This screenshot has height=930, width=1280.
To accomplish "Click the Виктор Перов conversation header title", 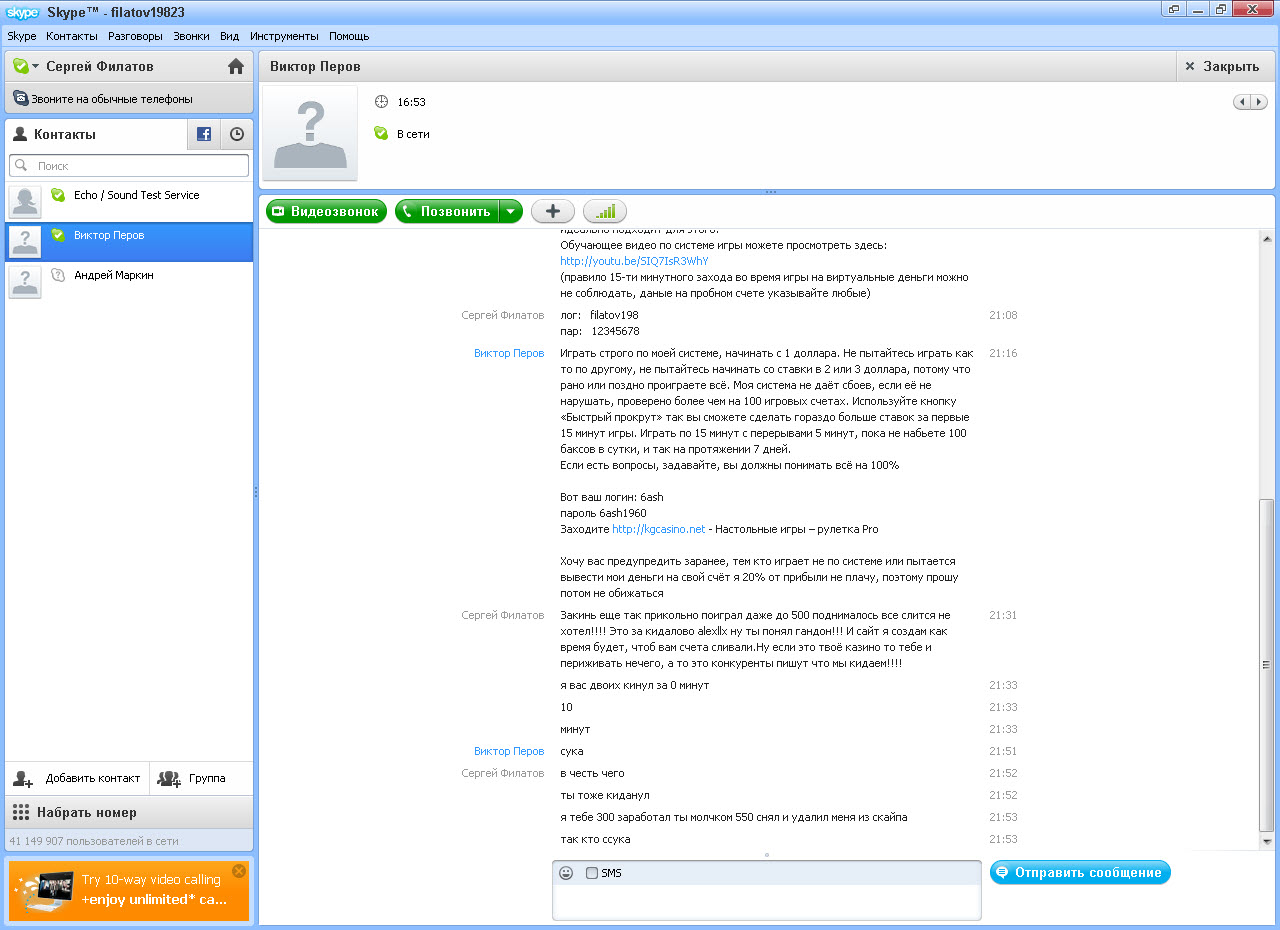I will [x=315, y=67].
